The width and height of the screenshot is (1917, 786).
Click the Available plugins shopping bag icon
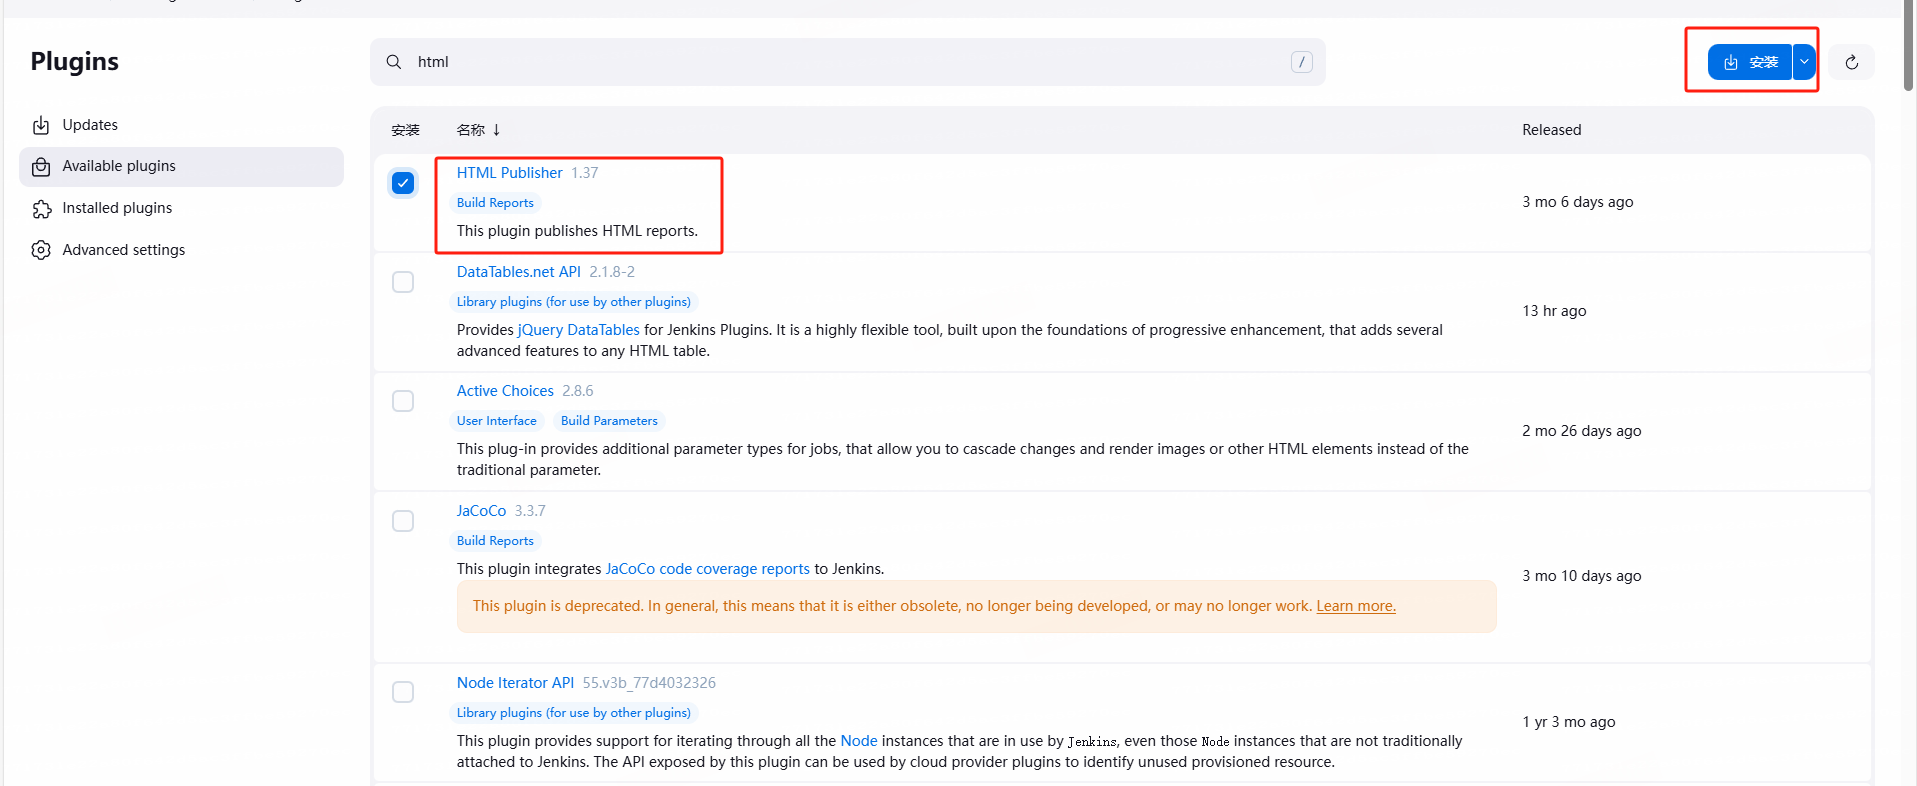coord(41,167)
